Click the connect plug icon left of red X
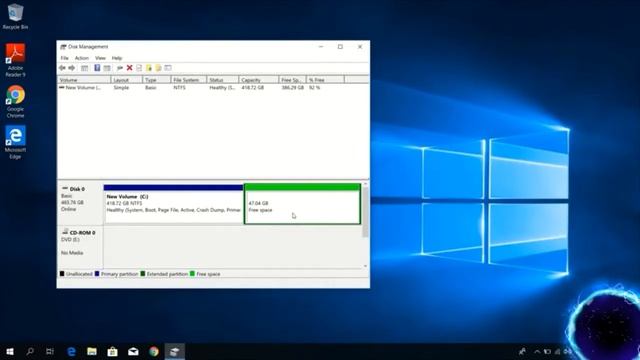640x360 pixels. [x=120, y=68]
